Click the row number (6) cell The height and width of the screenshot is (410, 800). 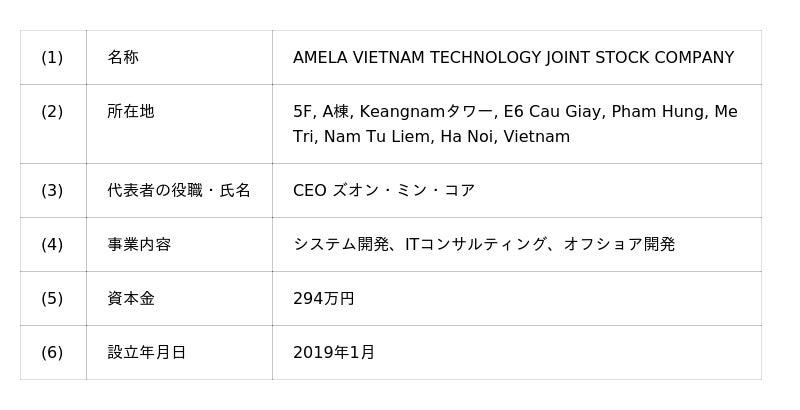52,352
